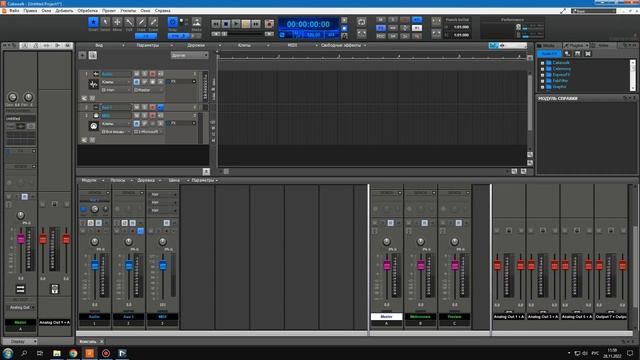
Task: Arm MIDI track 3 for recording
Action: pyautogui.click(x=153, y=116)
